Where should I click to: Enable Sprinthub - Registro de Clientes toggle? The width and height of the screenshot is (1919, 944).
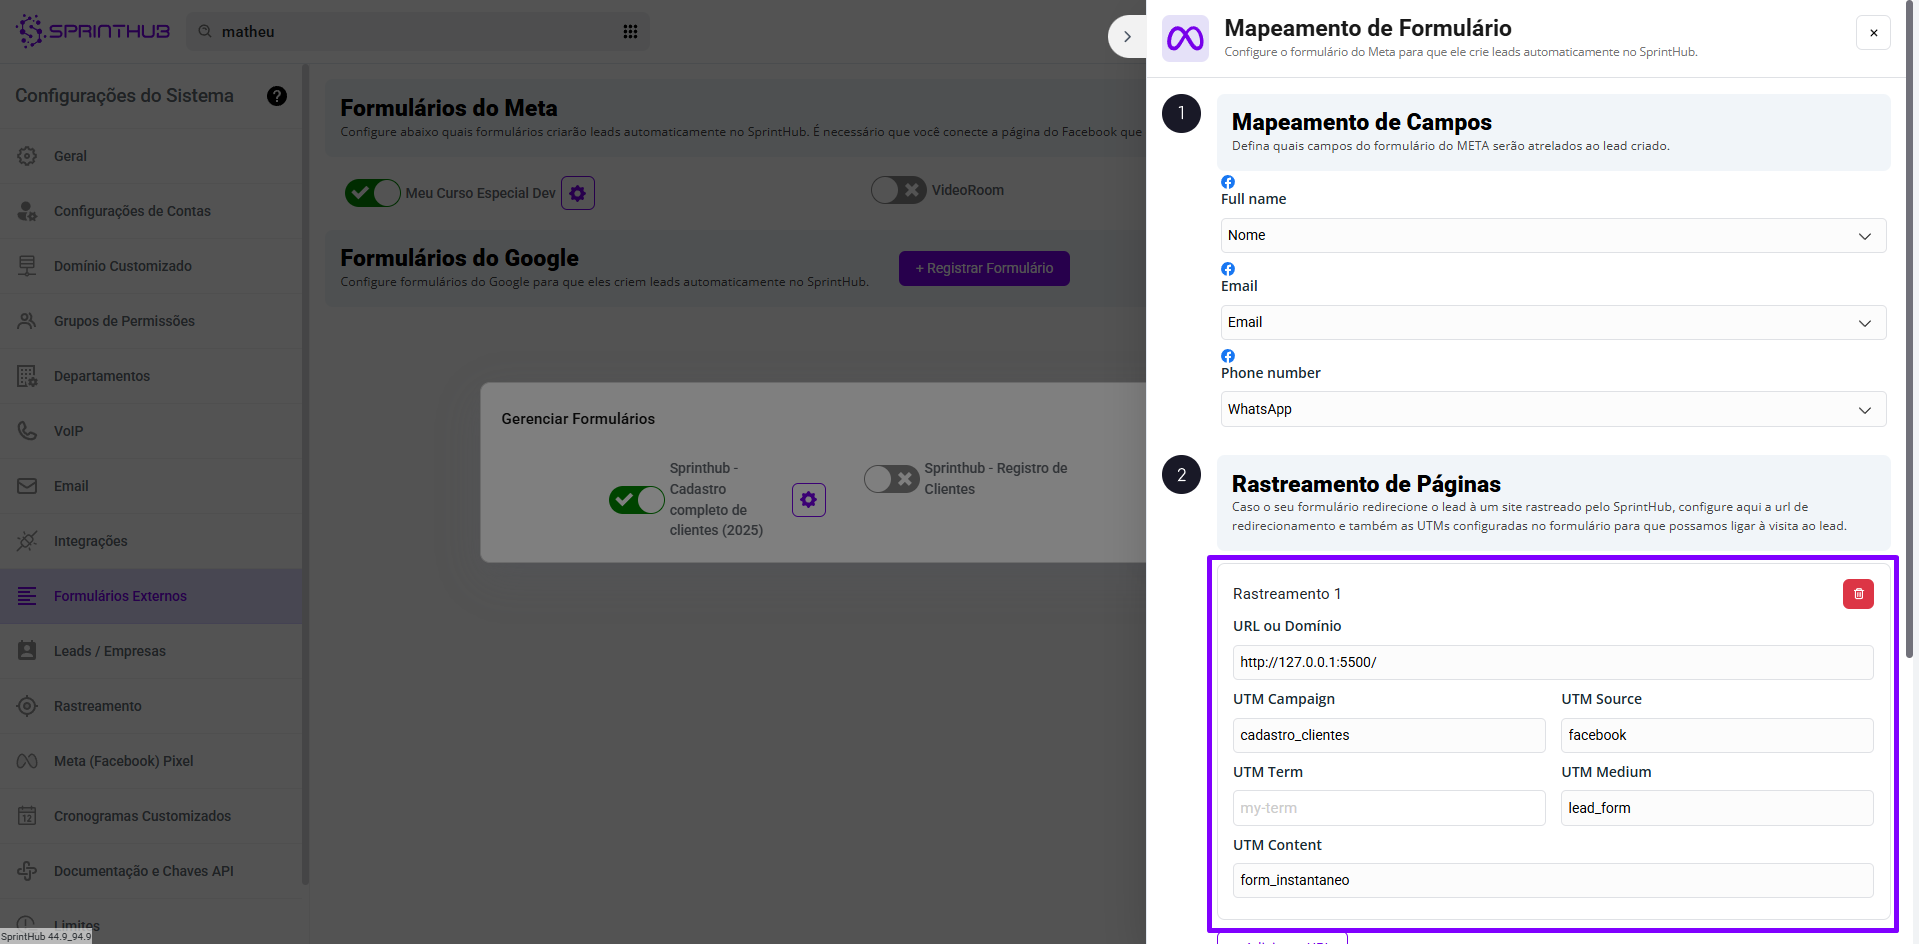click(891, 479)
